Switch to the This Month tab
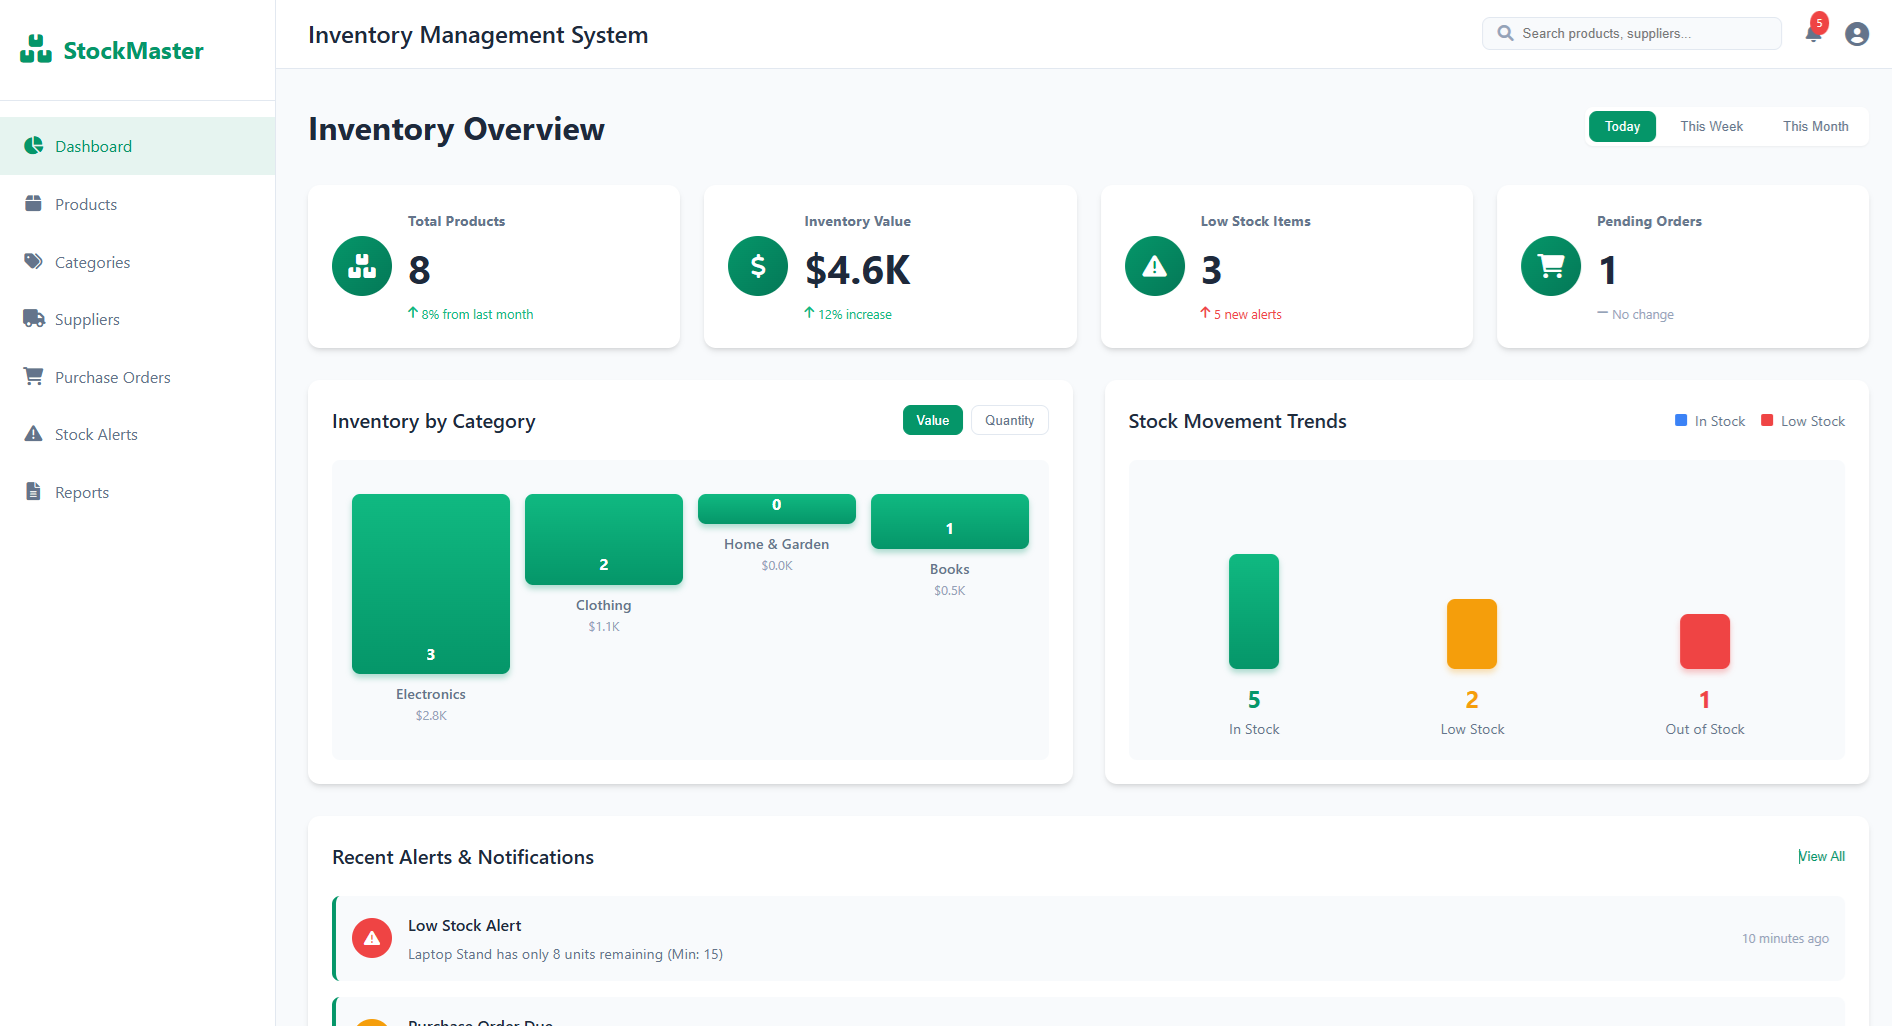The image size is (1892, 1026). click(x=1815, y=126)
